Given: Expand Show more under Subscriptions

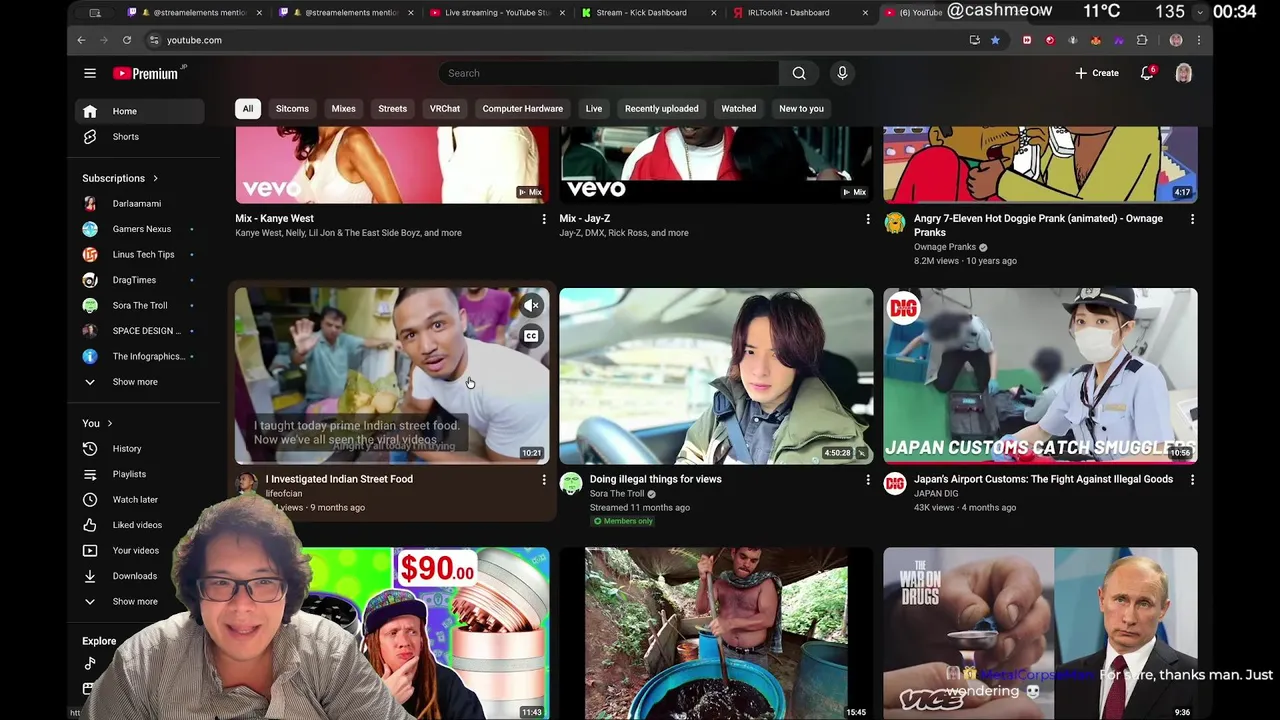Looking at the screenshot, I should [x=140, y=381].
